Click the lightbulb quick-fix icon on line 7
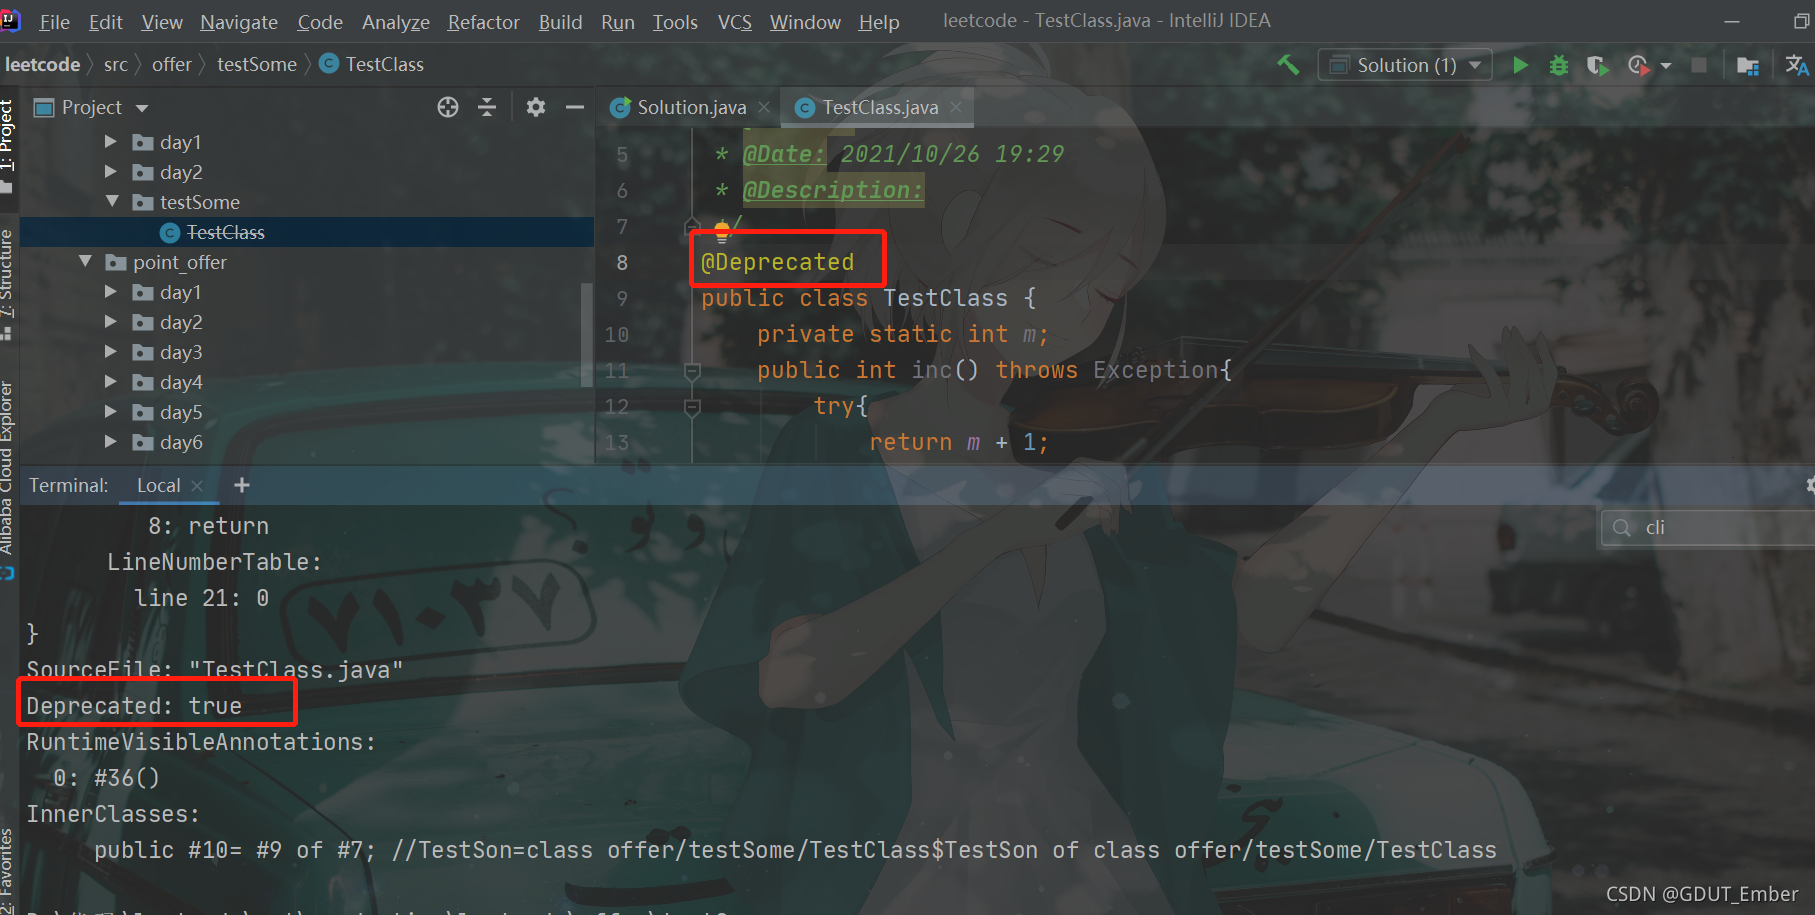The height and width of the screenshot is (915, 1815). point(722,232)
